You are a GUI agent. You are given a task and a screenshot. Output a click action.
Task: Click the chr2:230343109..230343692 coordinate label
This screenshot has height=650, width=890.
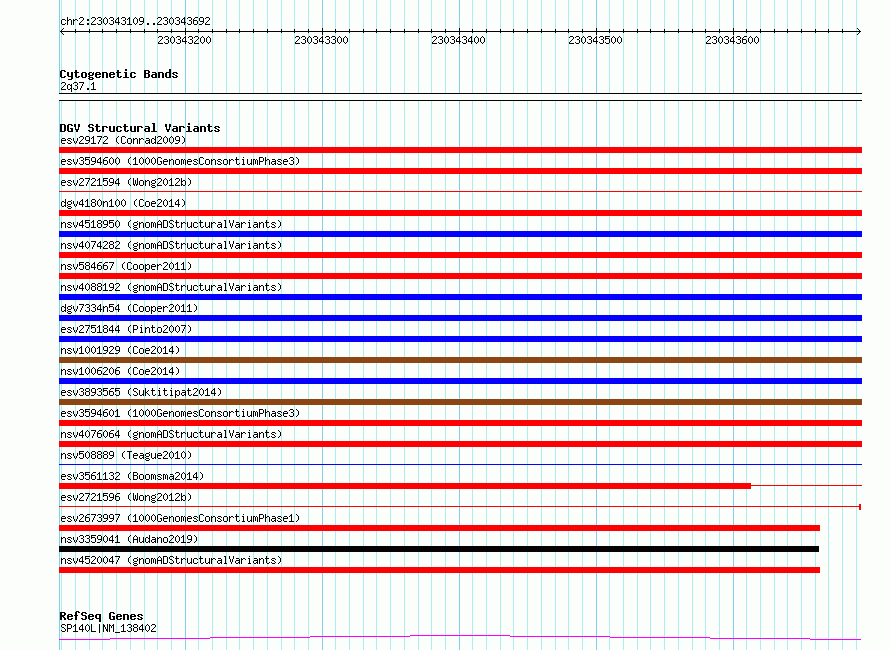pos(135,21)
